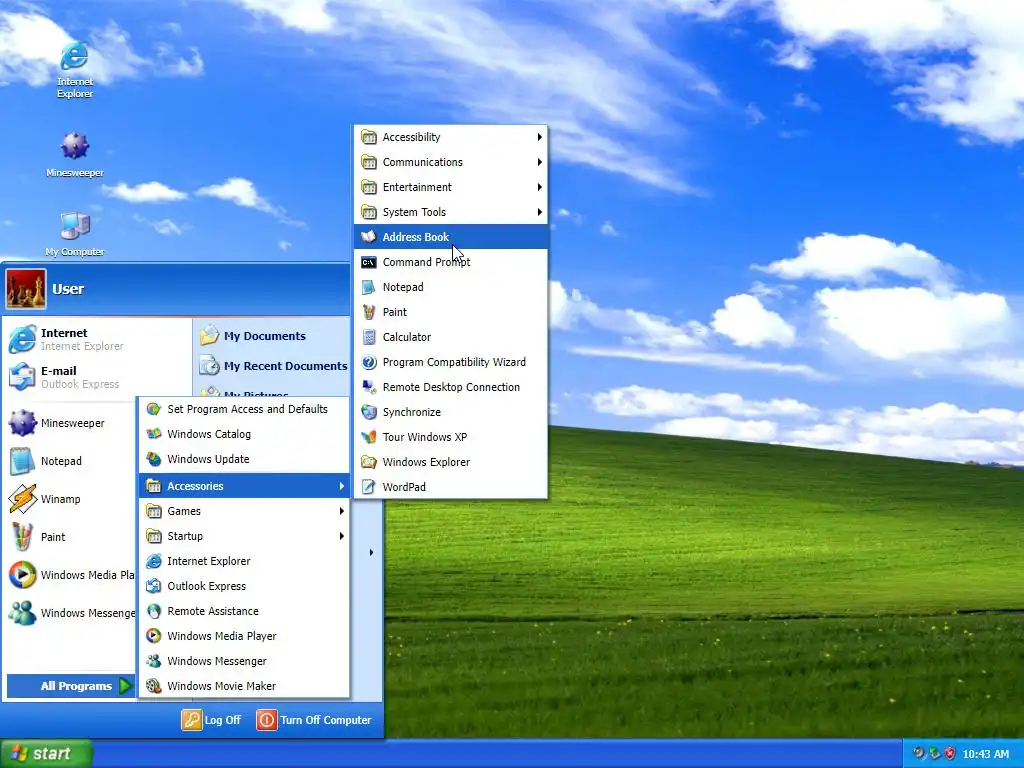Open My Documents from Start menu
Viewport: 1024px width, 768px height.
(272, 336)
